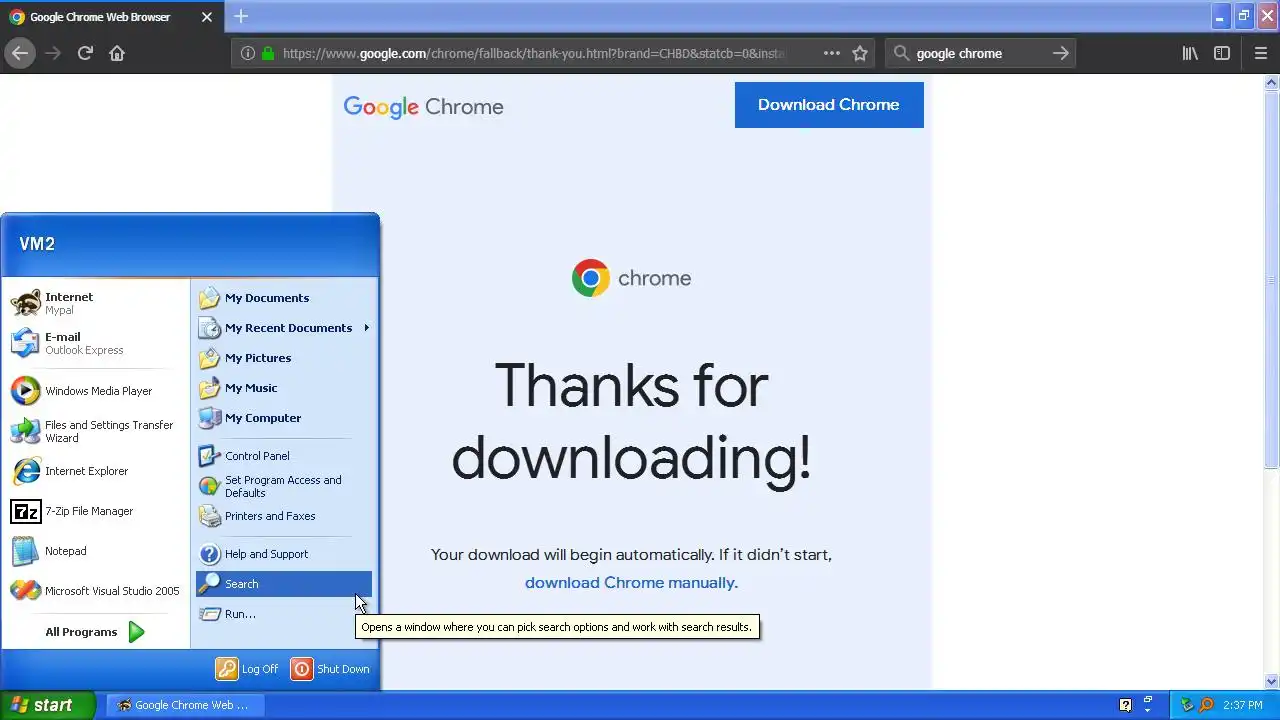This screenshot has width=1280, height=720.
Task: Click the Windows start button
Action: pyautogui.click(x=47, y=705)
